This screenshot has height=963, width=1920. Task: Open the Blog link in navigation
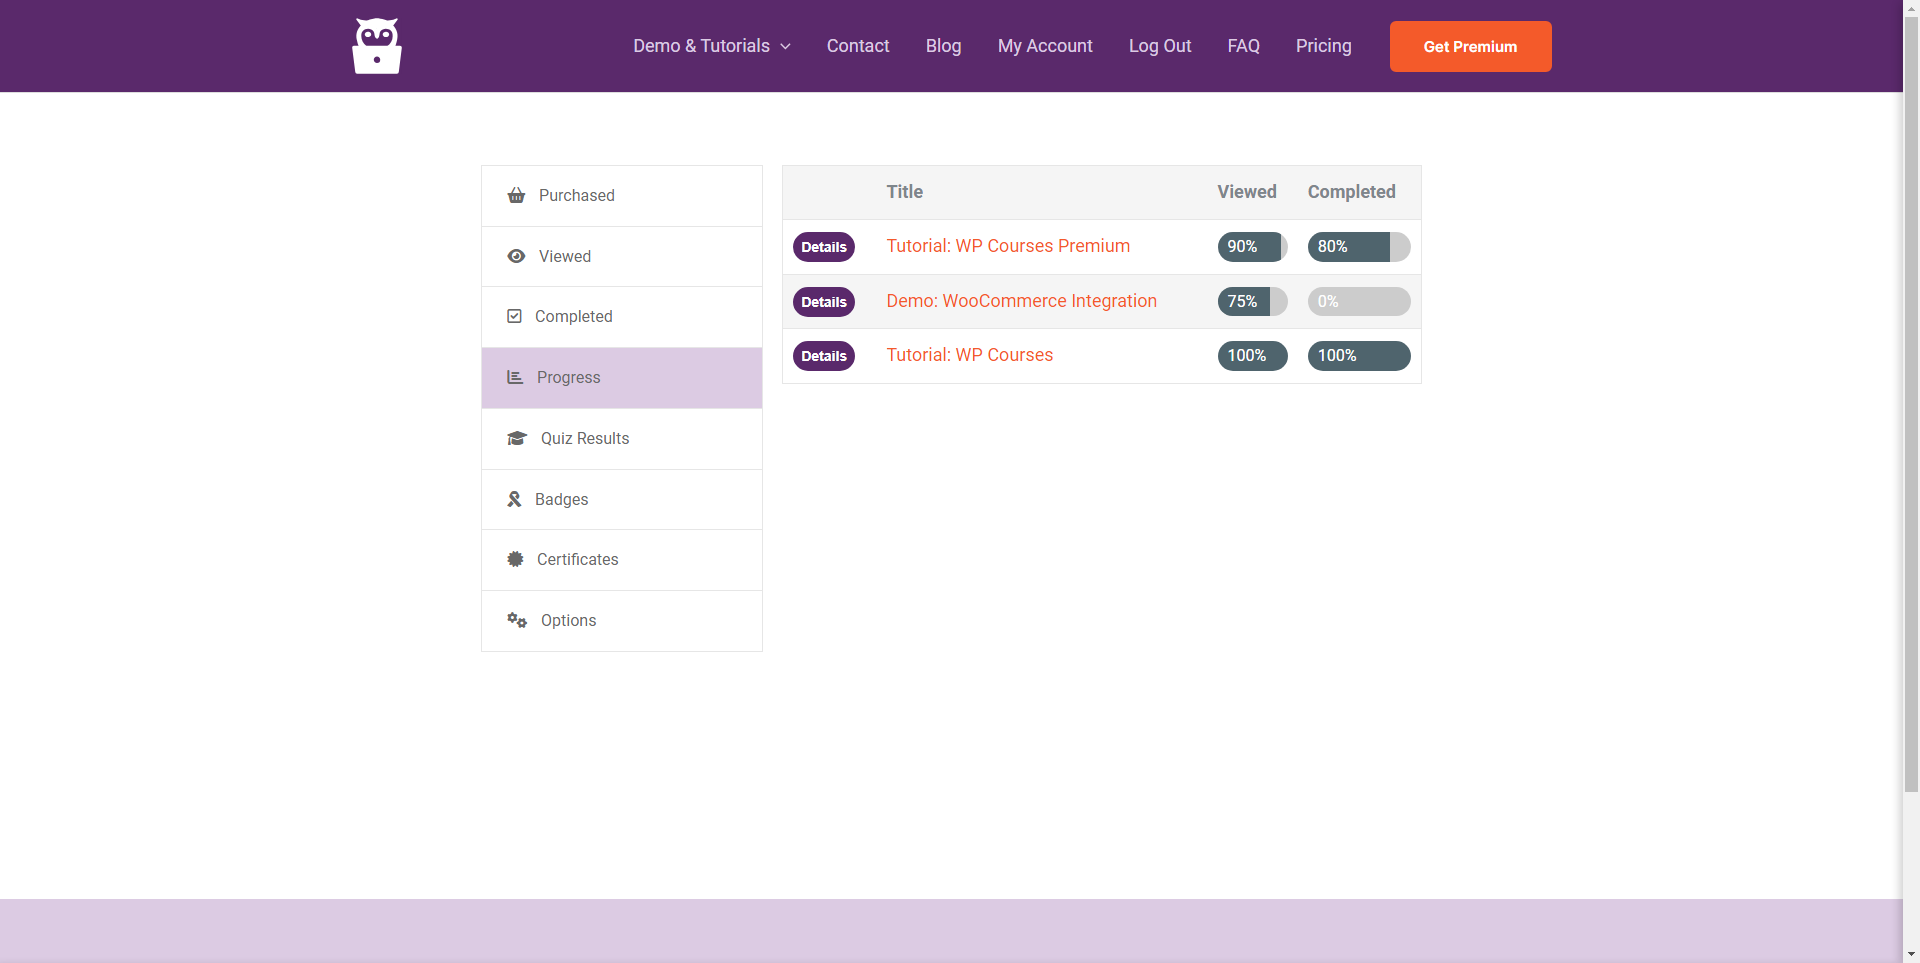[943, 46]
